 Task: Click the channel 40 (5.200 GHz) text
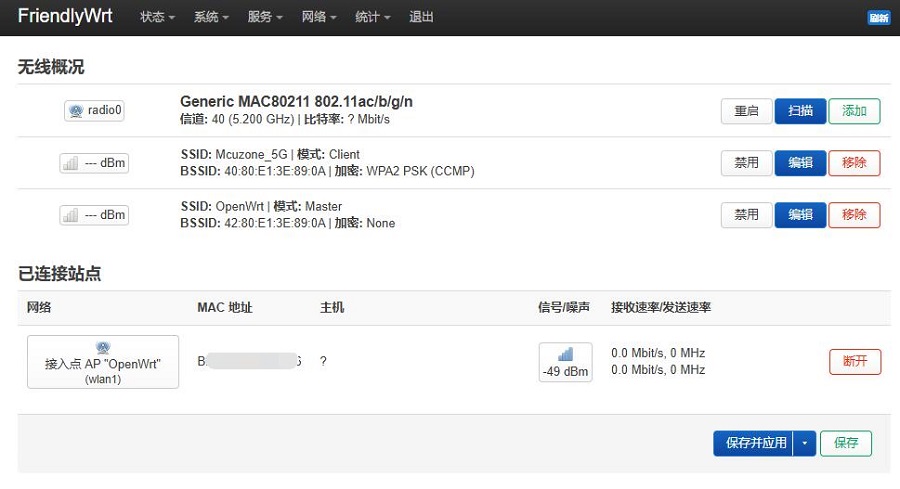[237, 119]
